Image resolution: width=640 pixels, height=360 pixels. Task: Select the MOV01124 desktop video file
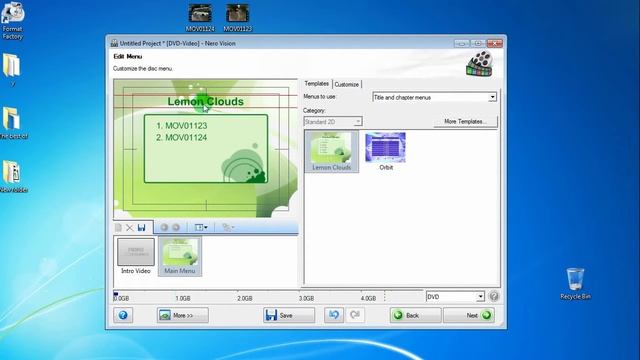tap(200, 18)
